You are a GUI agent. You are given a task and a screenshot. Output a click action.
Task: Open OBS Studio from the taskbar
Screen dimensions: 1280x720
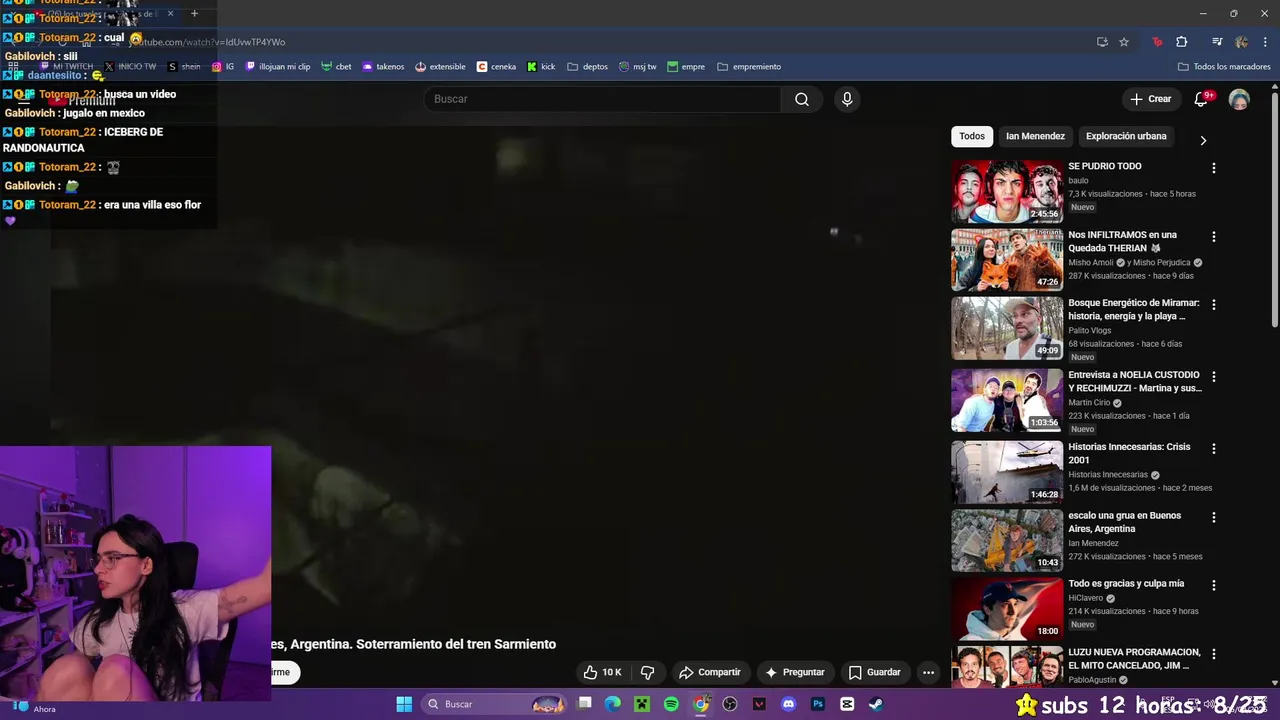point(730,704)
